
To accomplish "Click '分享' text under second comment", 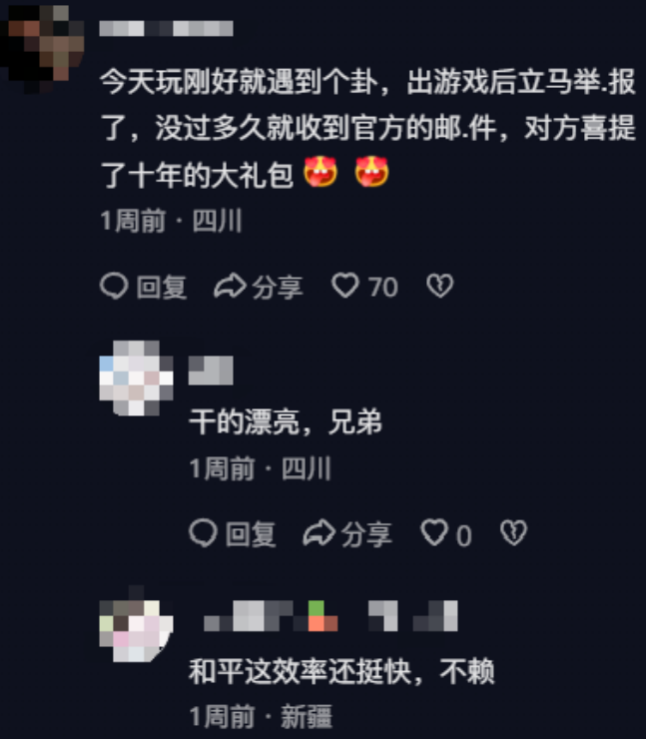I will [366, 534].
